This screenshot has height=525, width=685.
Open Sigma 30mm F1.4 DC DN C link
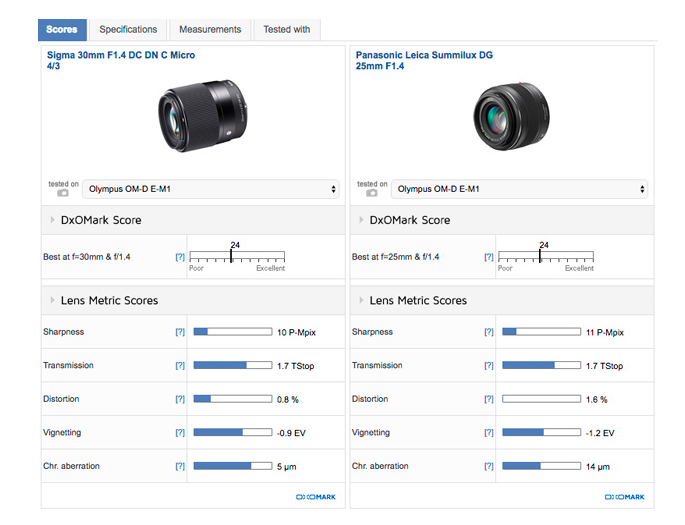point(121,60)
